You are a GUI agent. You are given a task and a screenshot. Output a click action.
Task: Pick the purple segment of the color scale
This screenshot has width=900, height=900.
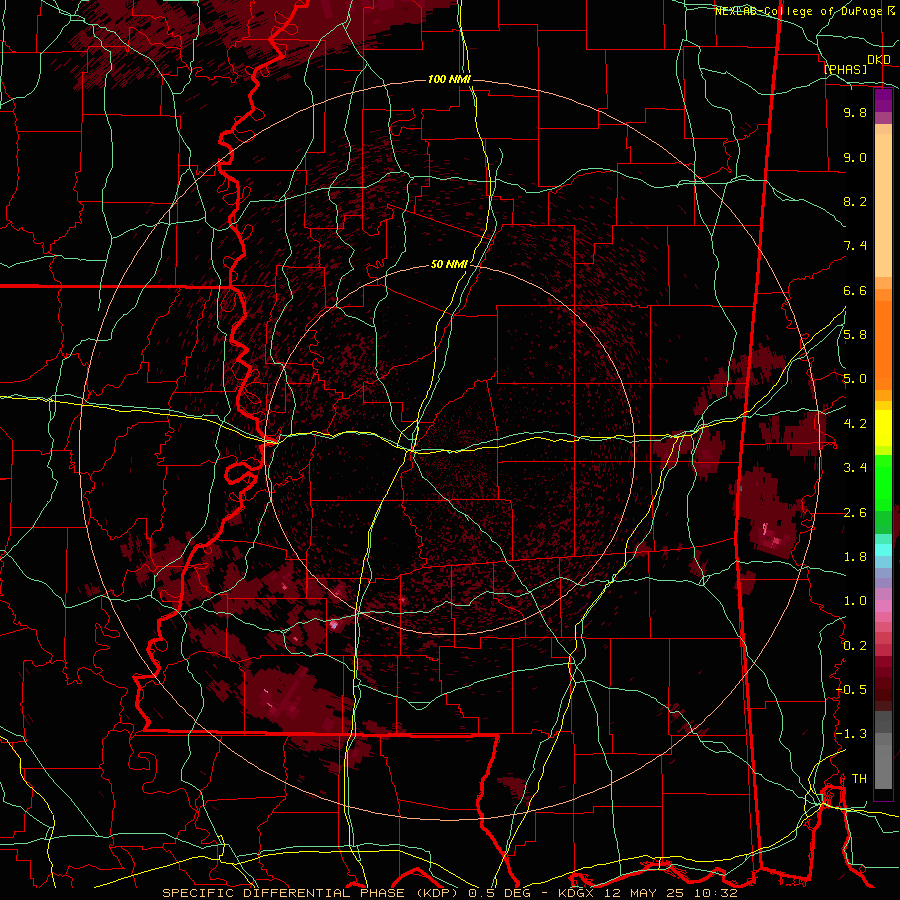(x=883, y=101)
